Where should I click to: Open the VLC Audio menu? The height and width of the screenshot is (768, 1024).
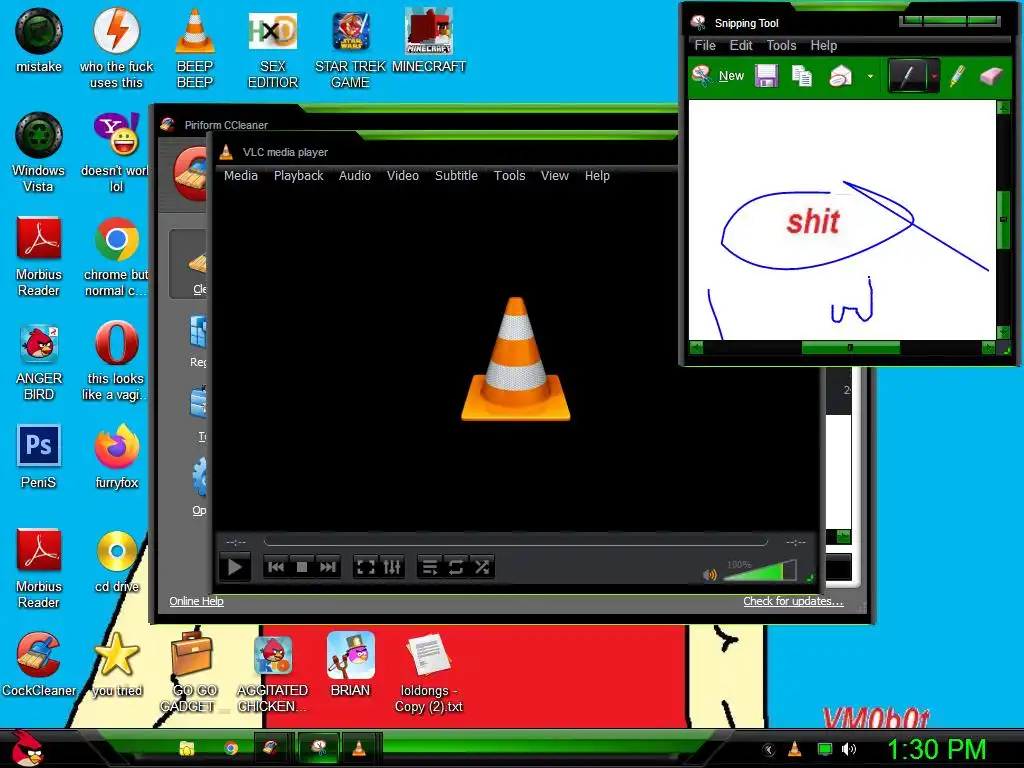pos(355,176)
